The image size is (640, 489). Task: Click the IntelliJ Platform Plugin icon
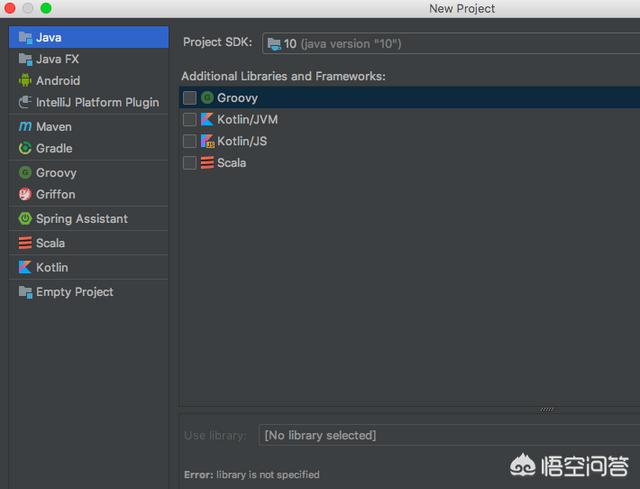[x=25, y=102]
